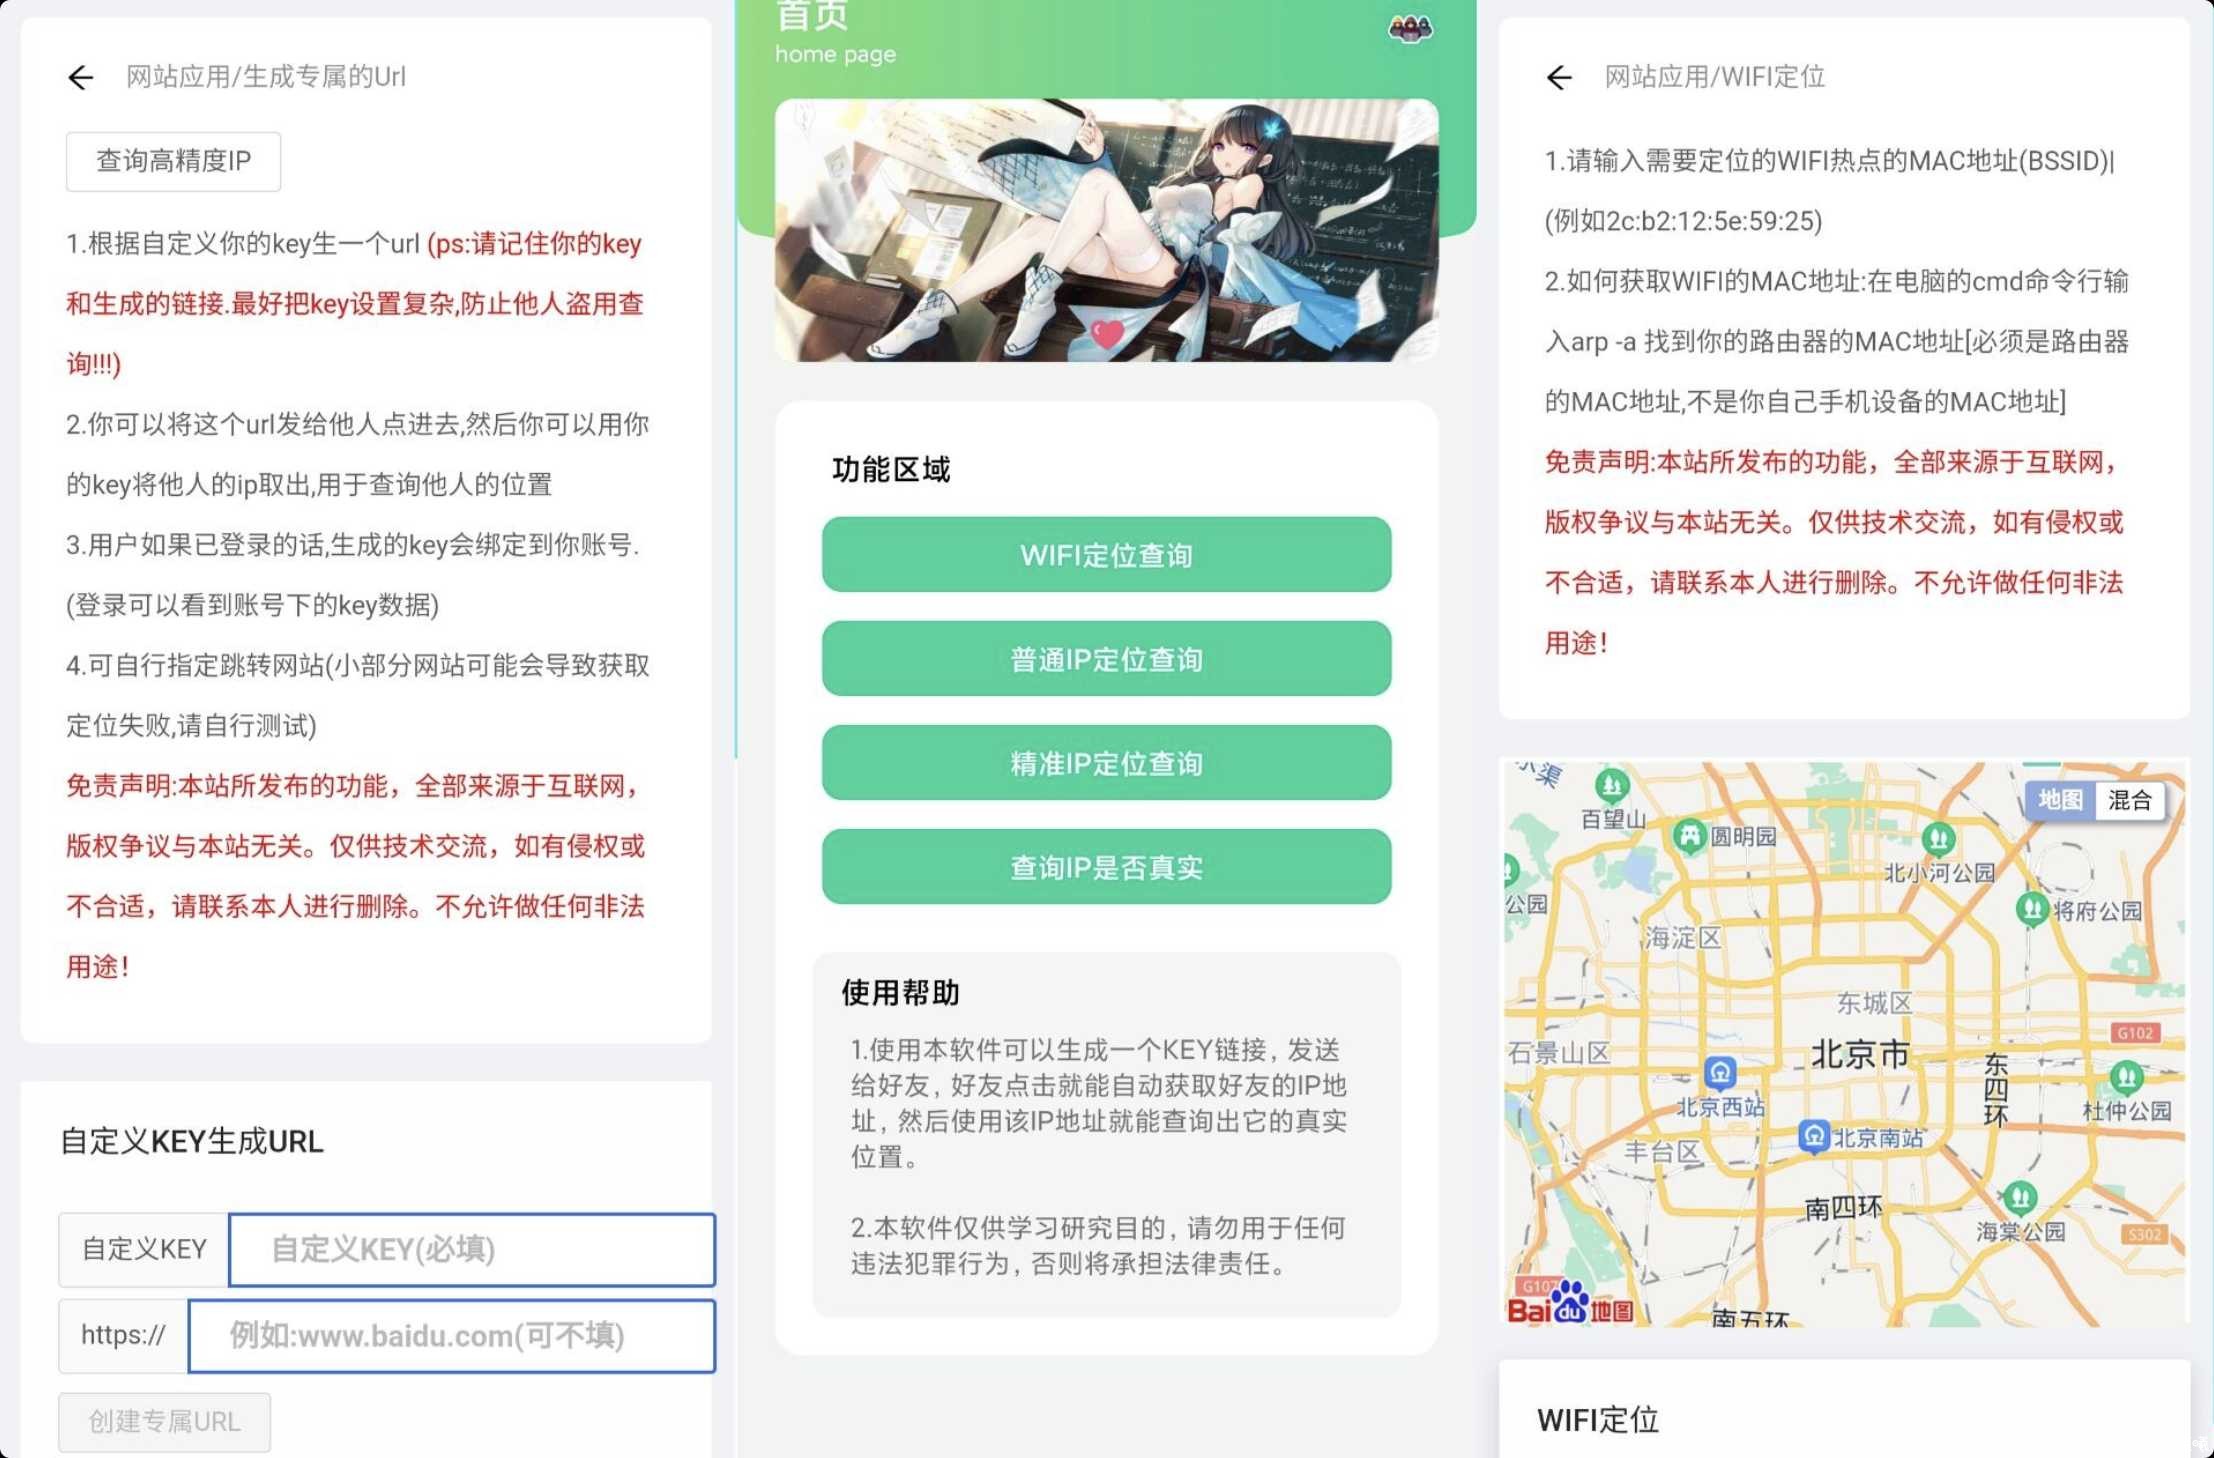This screenshot has width=2214, height=1458.
Task: Click the 海淀区 label on map
Action: point(1682,937)
